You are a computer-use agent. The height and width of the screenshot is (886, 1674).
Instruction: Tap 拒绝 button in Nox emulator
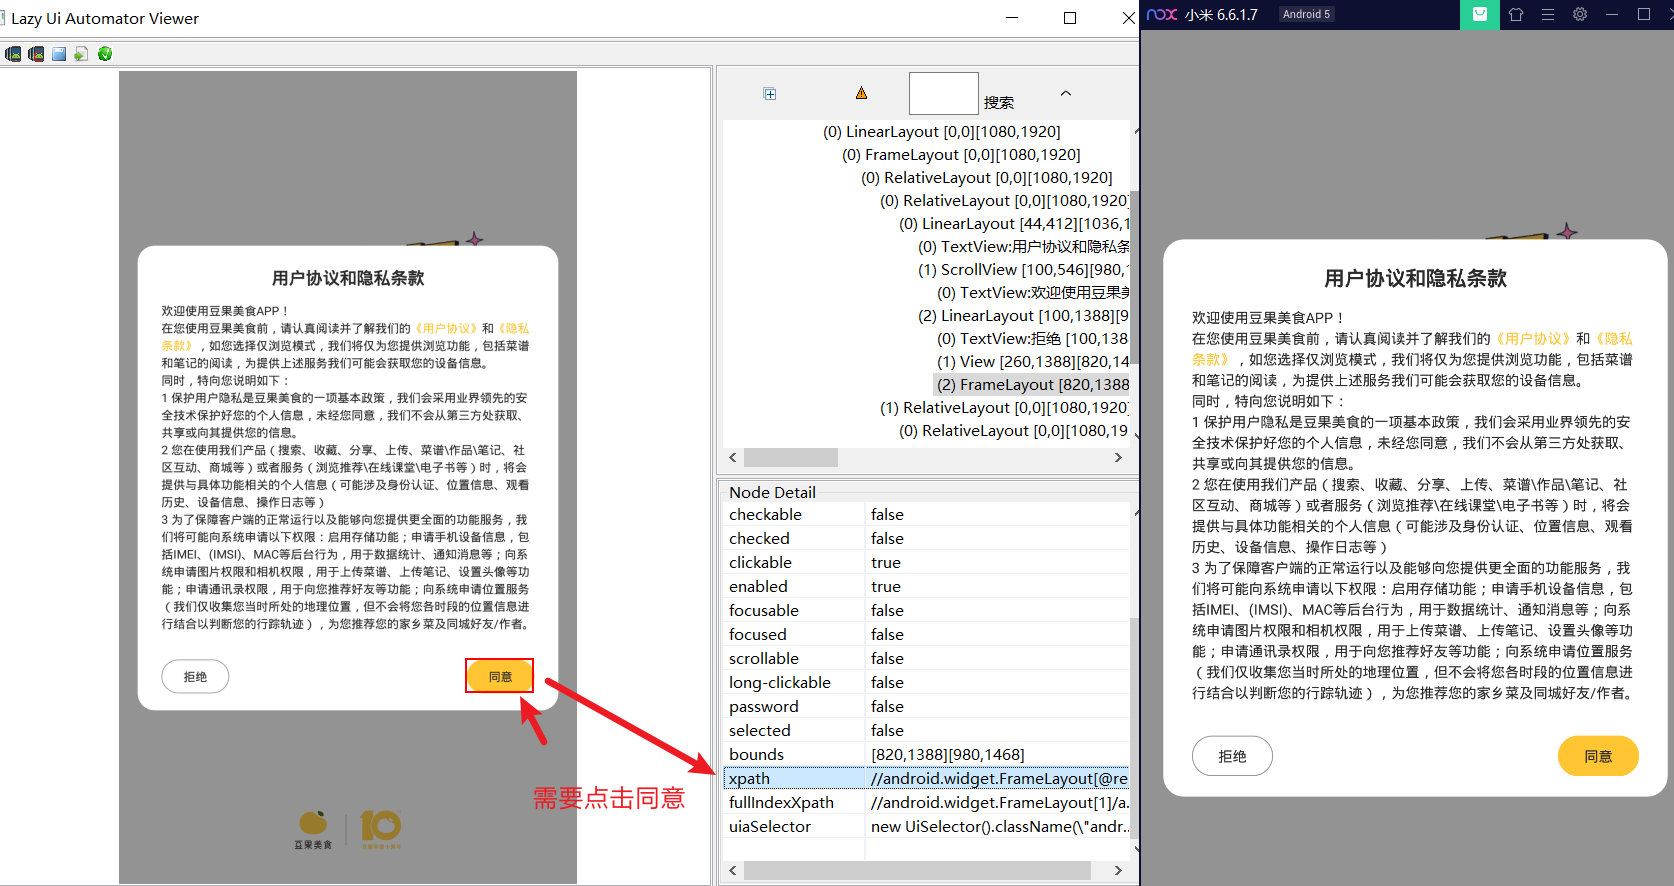(1232, 756)
